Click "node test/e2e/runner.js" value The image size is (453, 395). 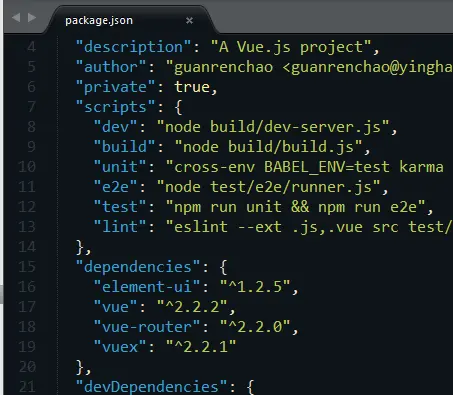click(269, 187)
